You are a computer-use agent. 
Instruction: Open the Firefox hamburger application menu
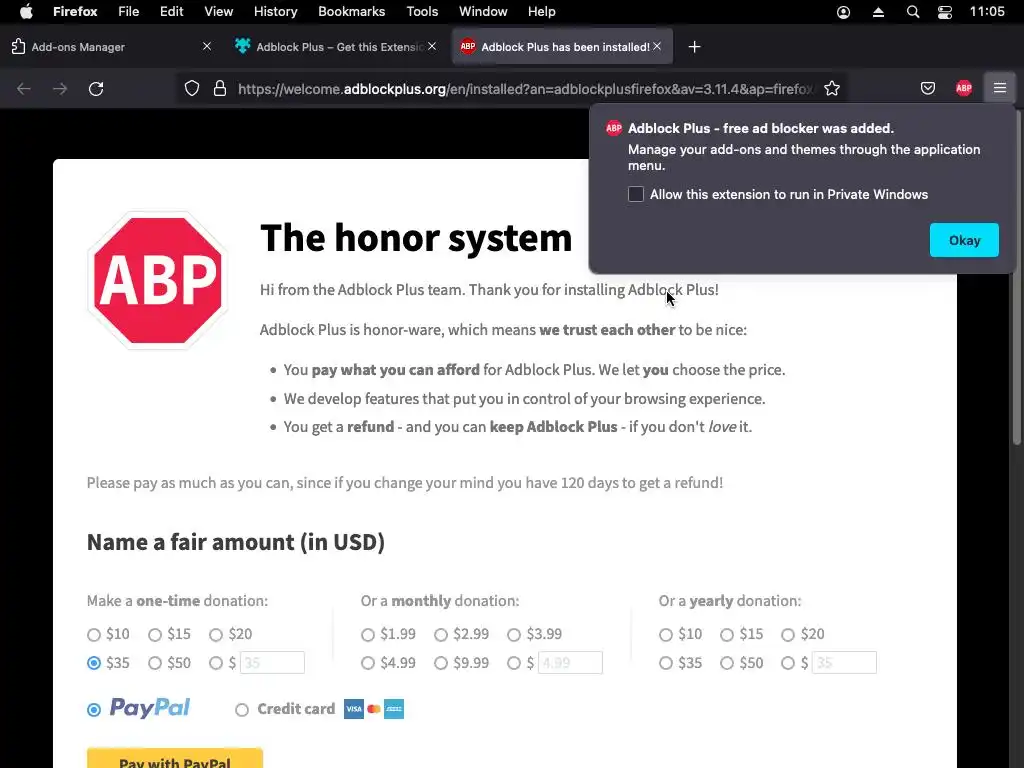click(x=1000, y=88)
